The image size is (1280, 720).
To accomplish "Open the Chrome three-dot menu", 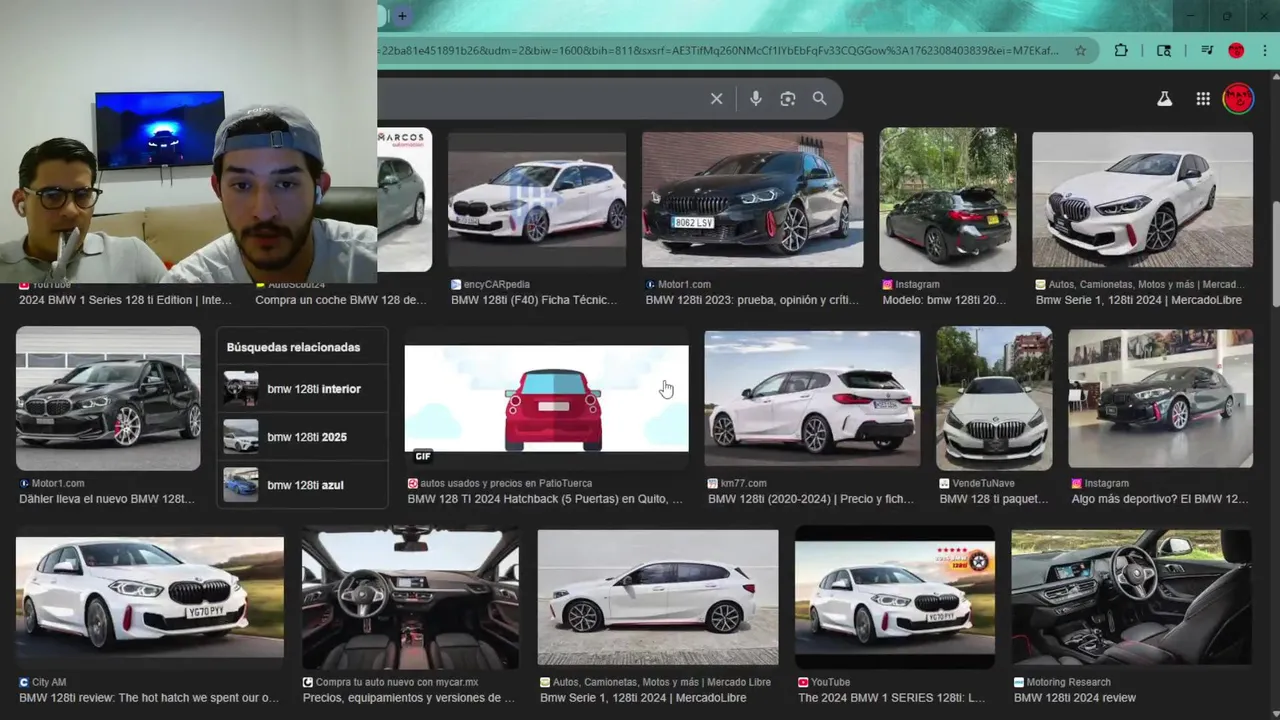I will click(1266, 50).
